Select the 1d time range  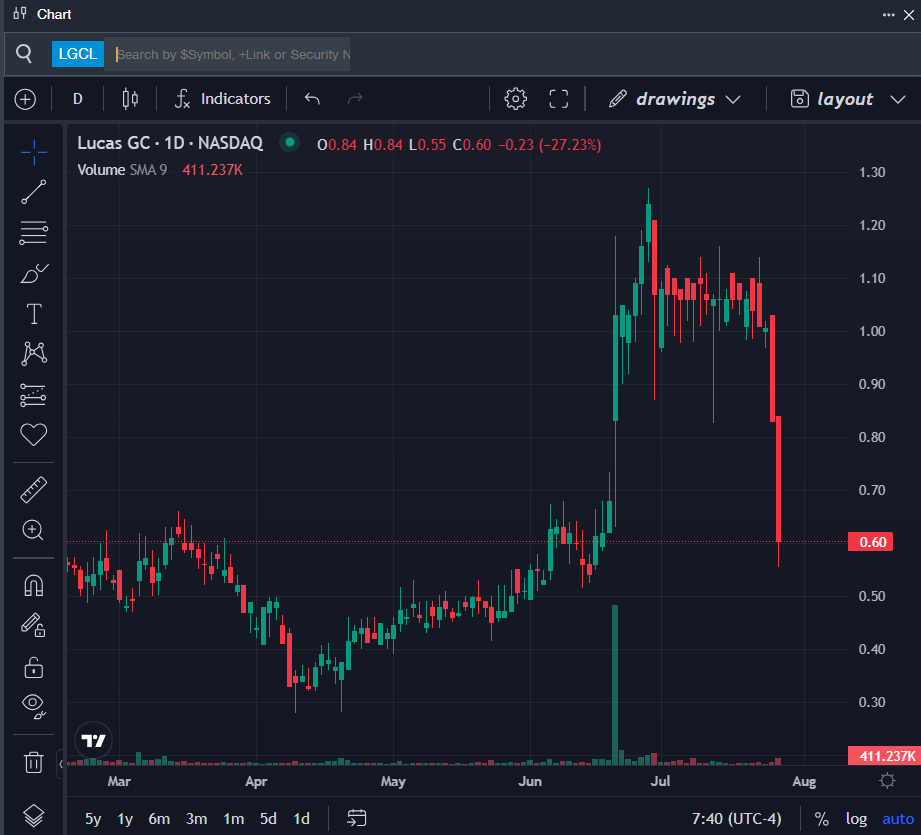(x=301, y=819)
